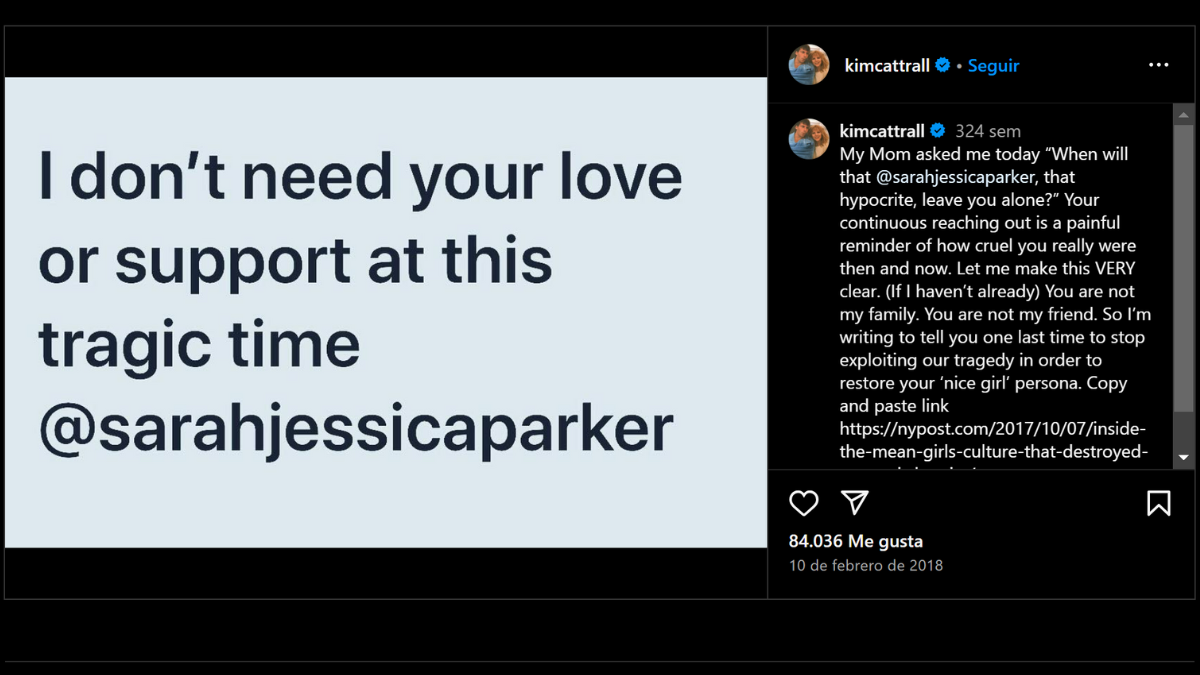
Task: Click the verified badge beside the caption username
Action: pyautogui.click(x=937, y=131)
